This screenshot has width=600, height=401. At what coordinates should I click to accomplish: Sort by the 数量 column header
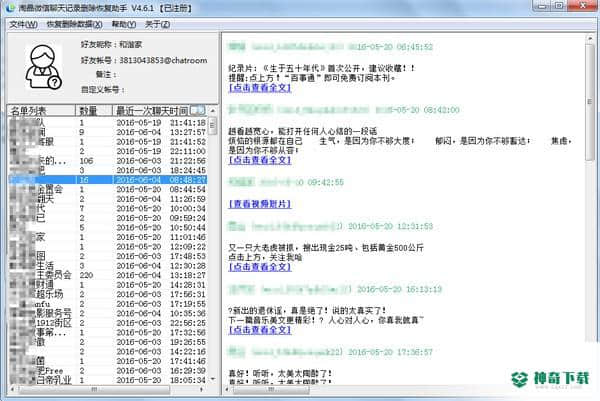pyautogui.click(x=94, y=111)
